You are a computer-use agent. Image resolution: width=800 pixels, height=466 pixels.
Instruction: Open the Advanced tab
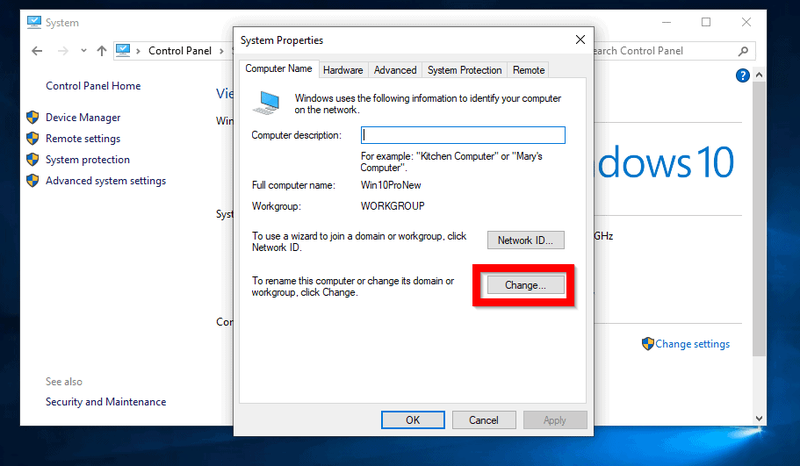click(x=395, y=70)
